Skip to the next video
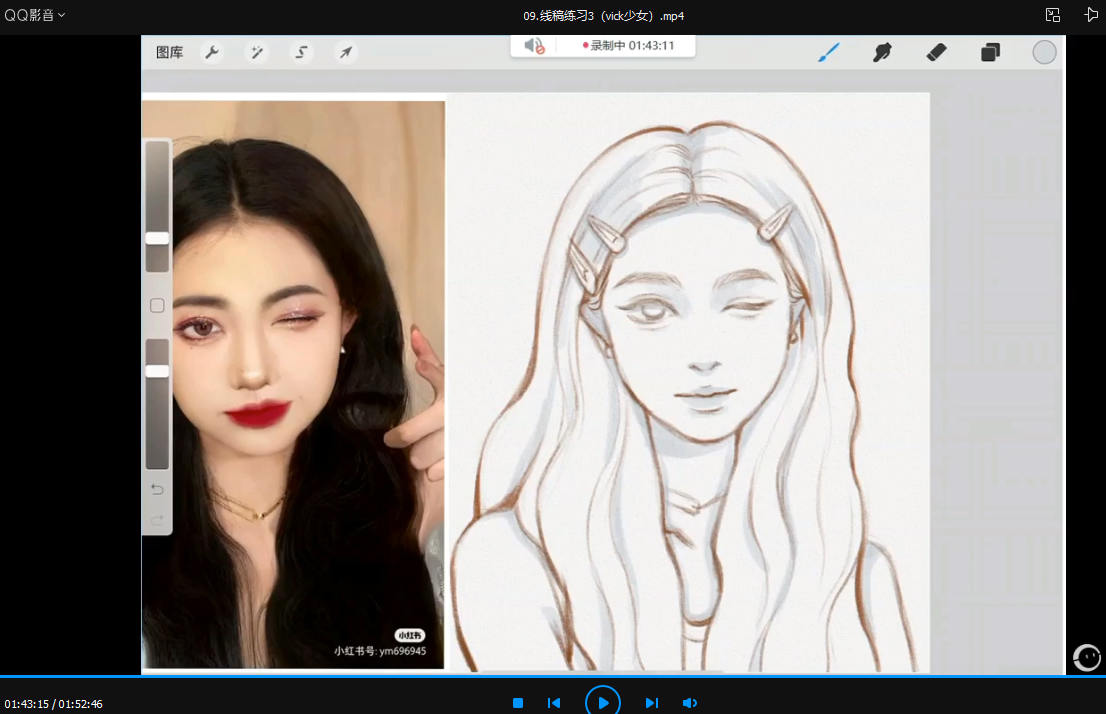The width and height of the screenshot is (1106, 714). click(x=651, y=703)
